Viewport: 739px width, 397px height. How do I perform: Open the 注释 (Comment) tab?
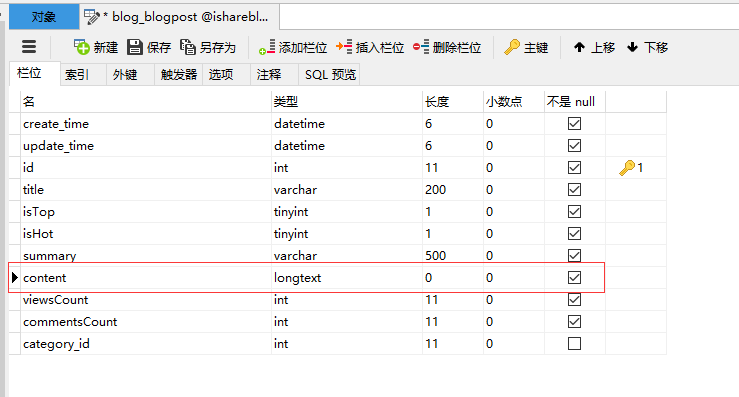[274, 74]
